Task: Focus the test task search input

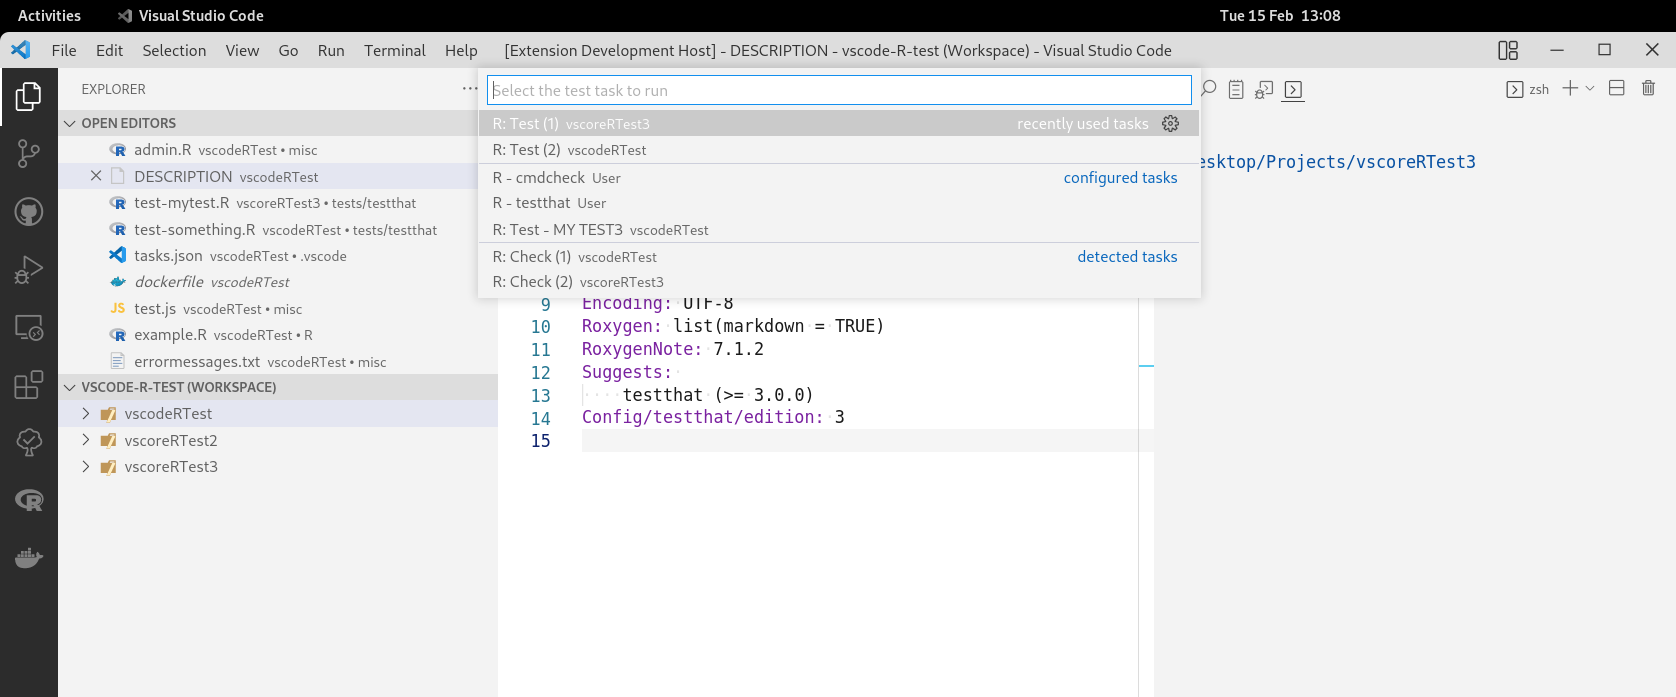Action: 839,90
